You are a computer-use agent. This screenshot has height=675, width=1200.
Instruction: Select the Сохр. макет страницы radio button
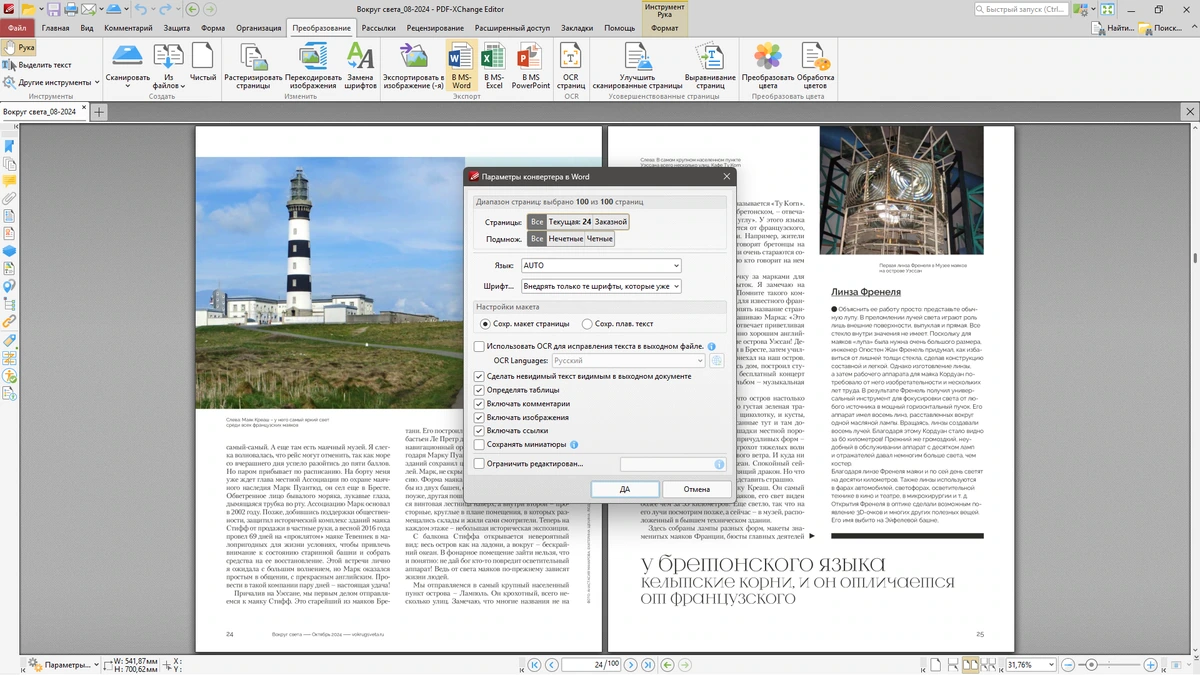pyautogui.click(x=486, y=324)
